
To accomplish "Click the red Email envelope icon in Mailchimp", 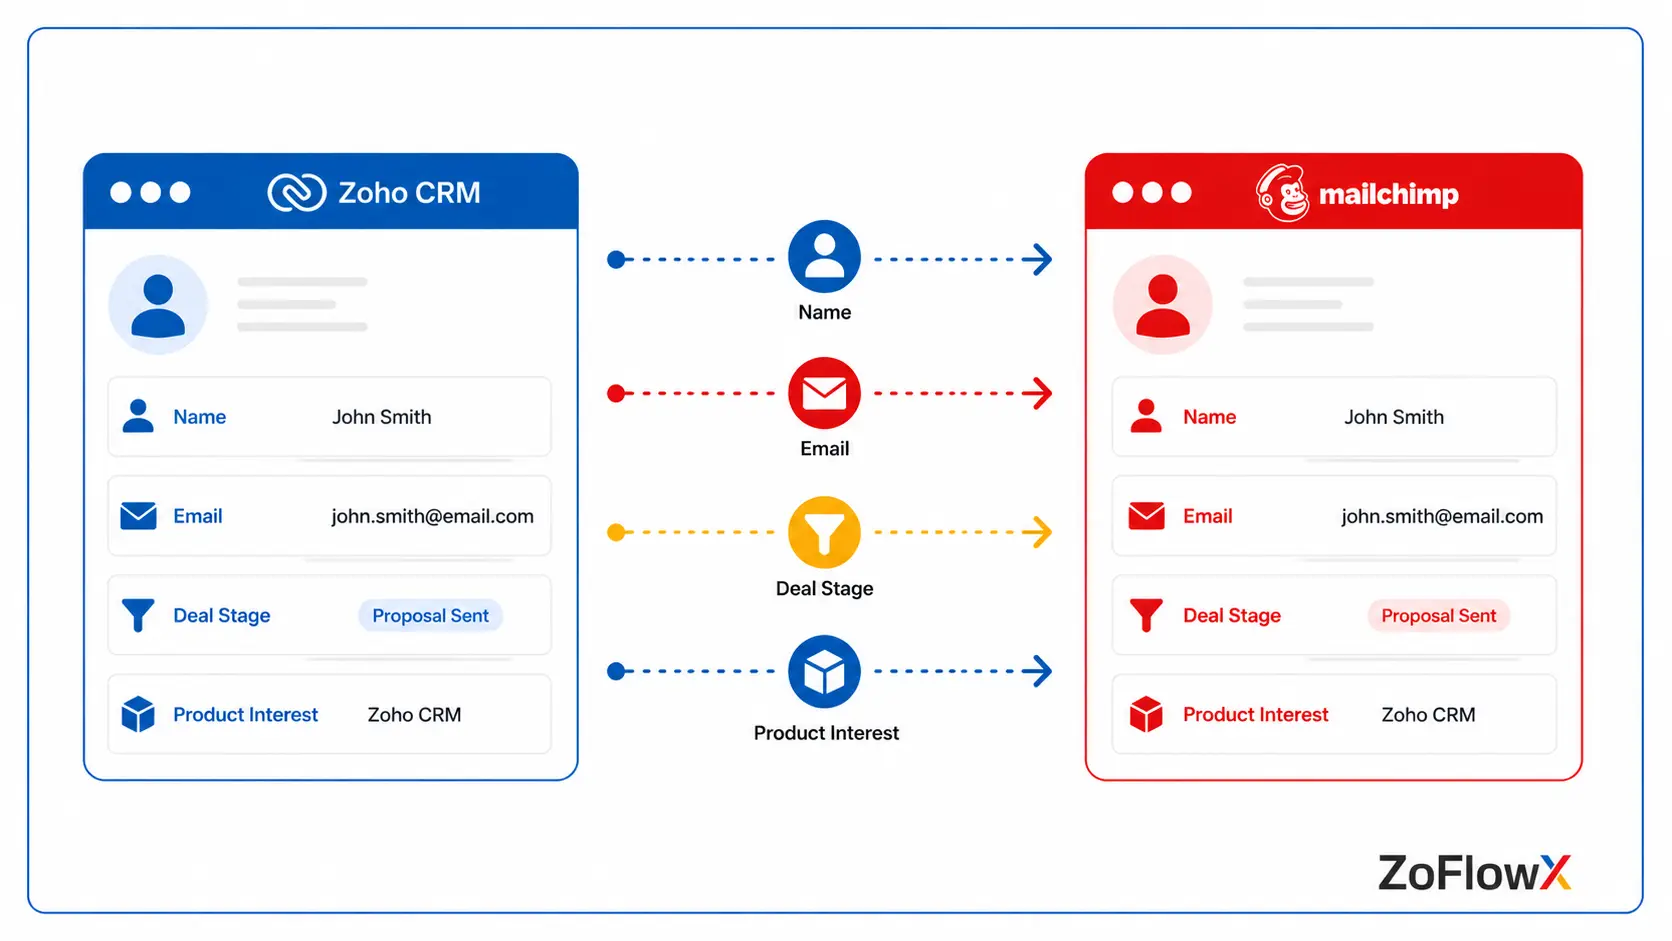I will (x=1146, y=516).
